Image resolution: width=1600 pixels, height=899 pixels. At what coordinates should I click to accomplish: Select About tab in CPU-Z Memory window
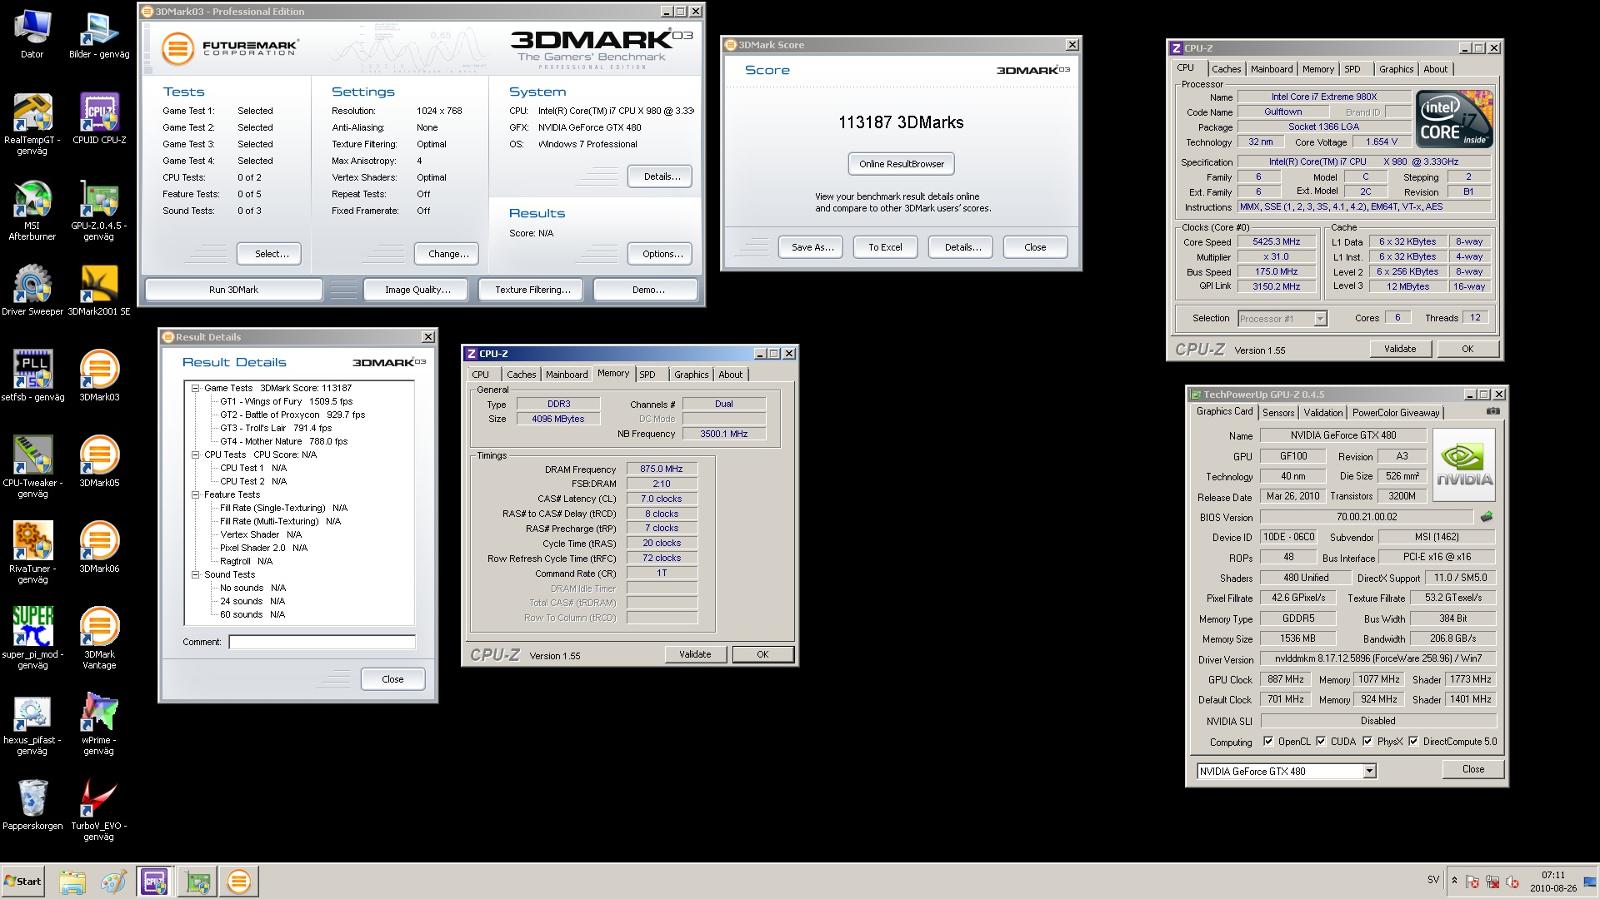click(x=731, y=374)
